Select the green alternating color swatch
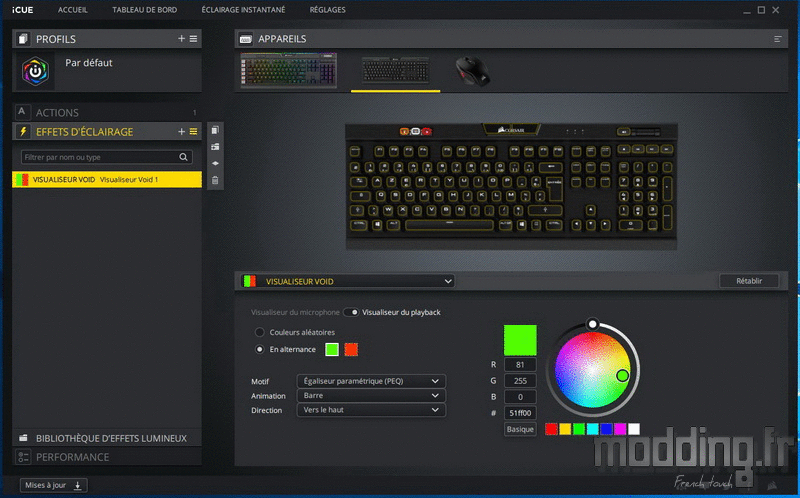Image resolution: width=800 pixels, height=498 pixels. coord(332,350)
